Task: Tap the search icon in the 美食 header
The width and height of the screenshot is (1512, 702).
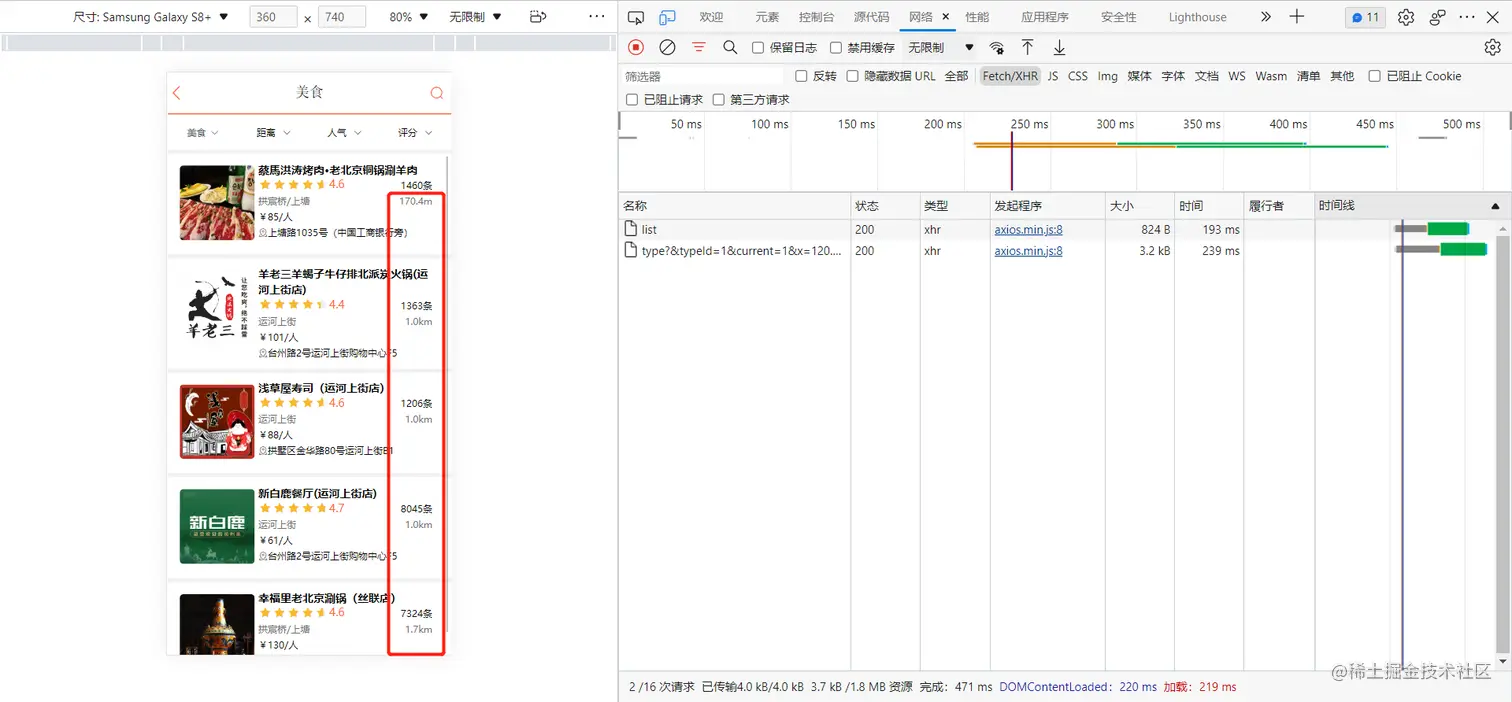Action: click(437, 93)
